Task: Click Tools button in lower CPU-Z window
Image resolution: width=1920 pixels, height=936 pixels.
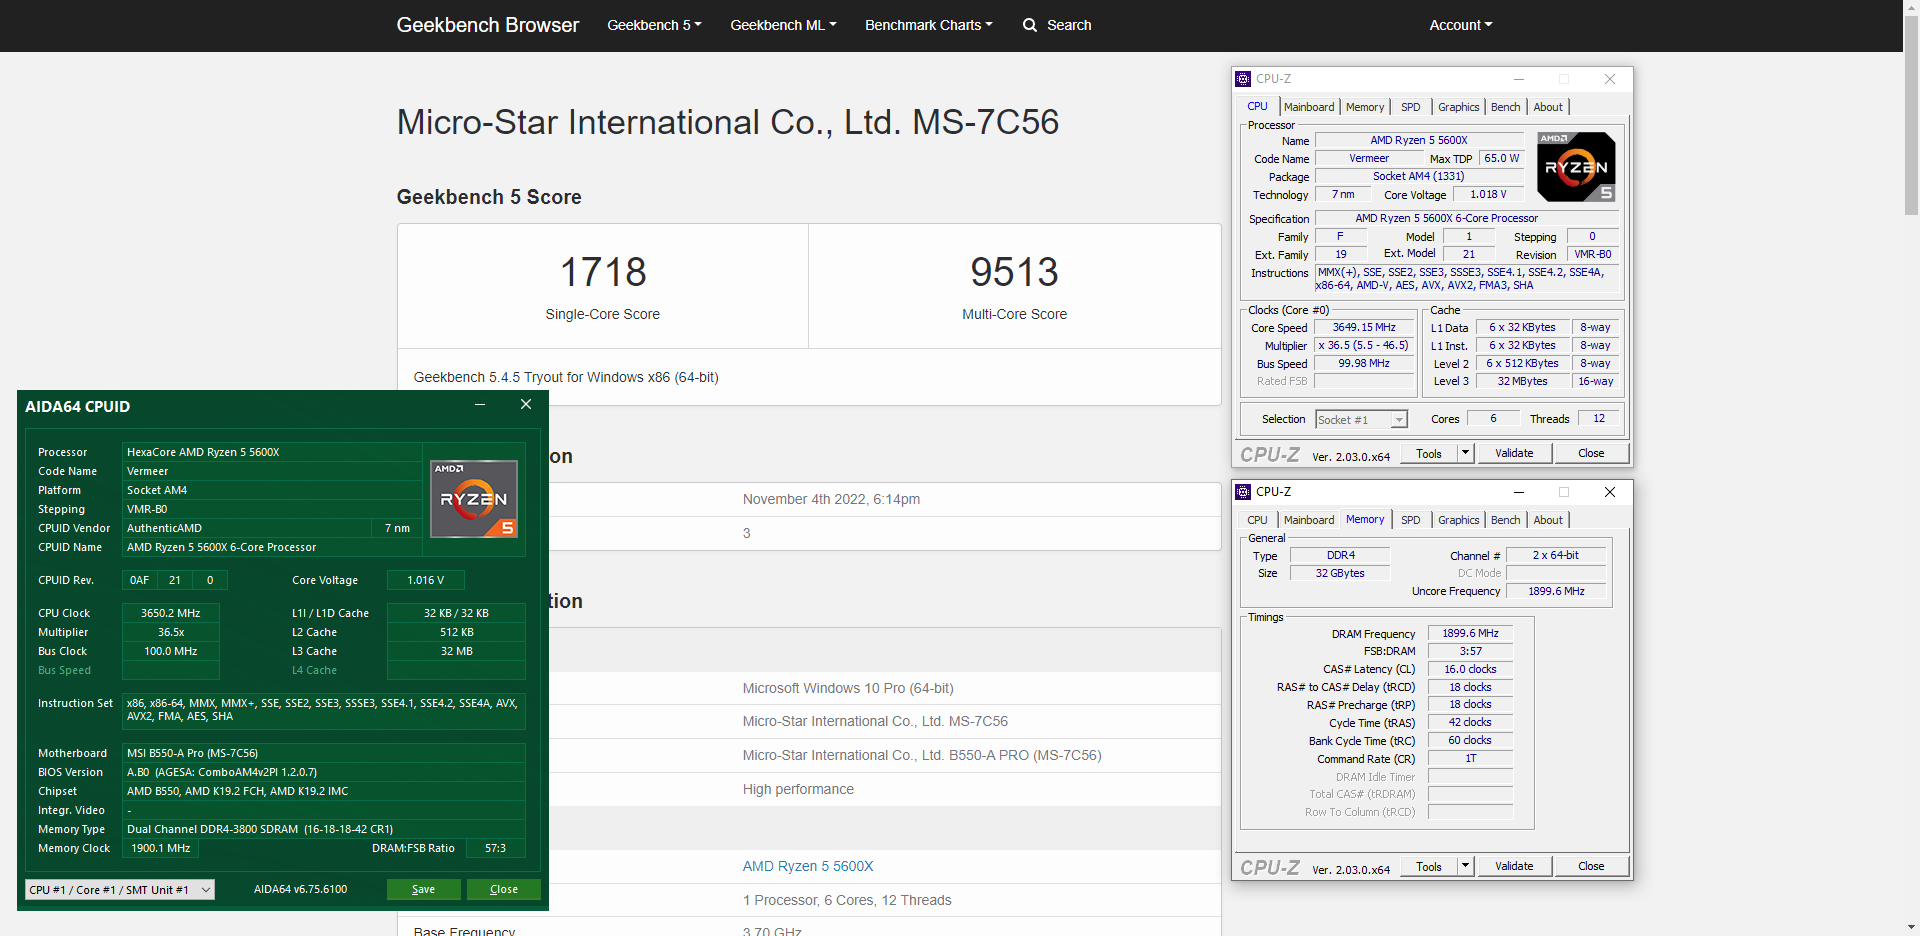Action: click(x=1429, y=867)
